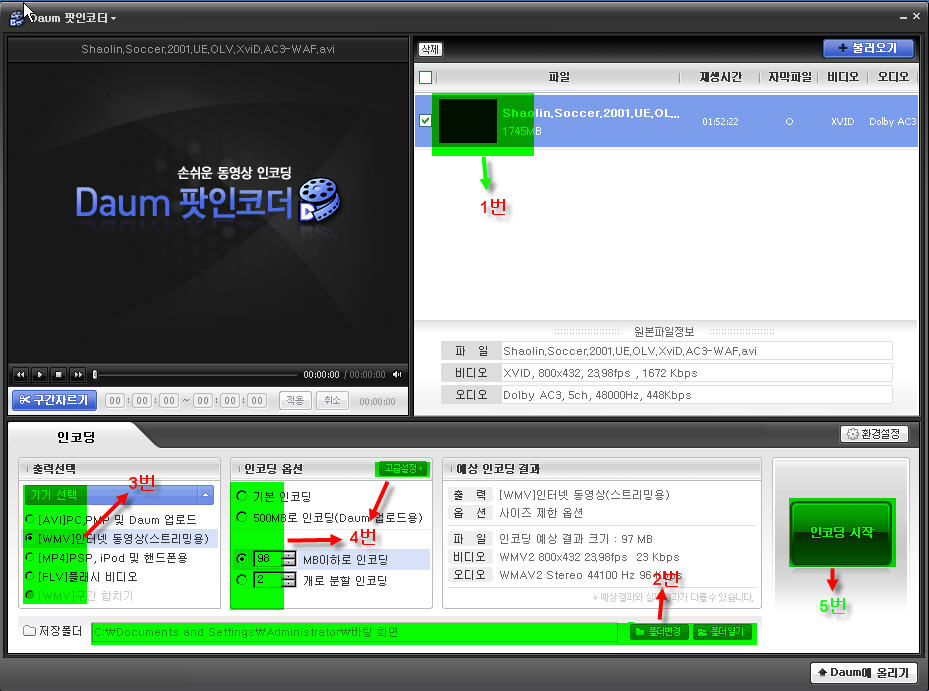Click the Dolby AC3 audio cell
Image resolution: width=929 pixels, height=691 pixels.
click(892, 121)
